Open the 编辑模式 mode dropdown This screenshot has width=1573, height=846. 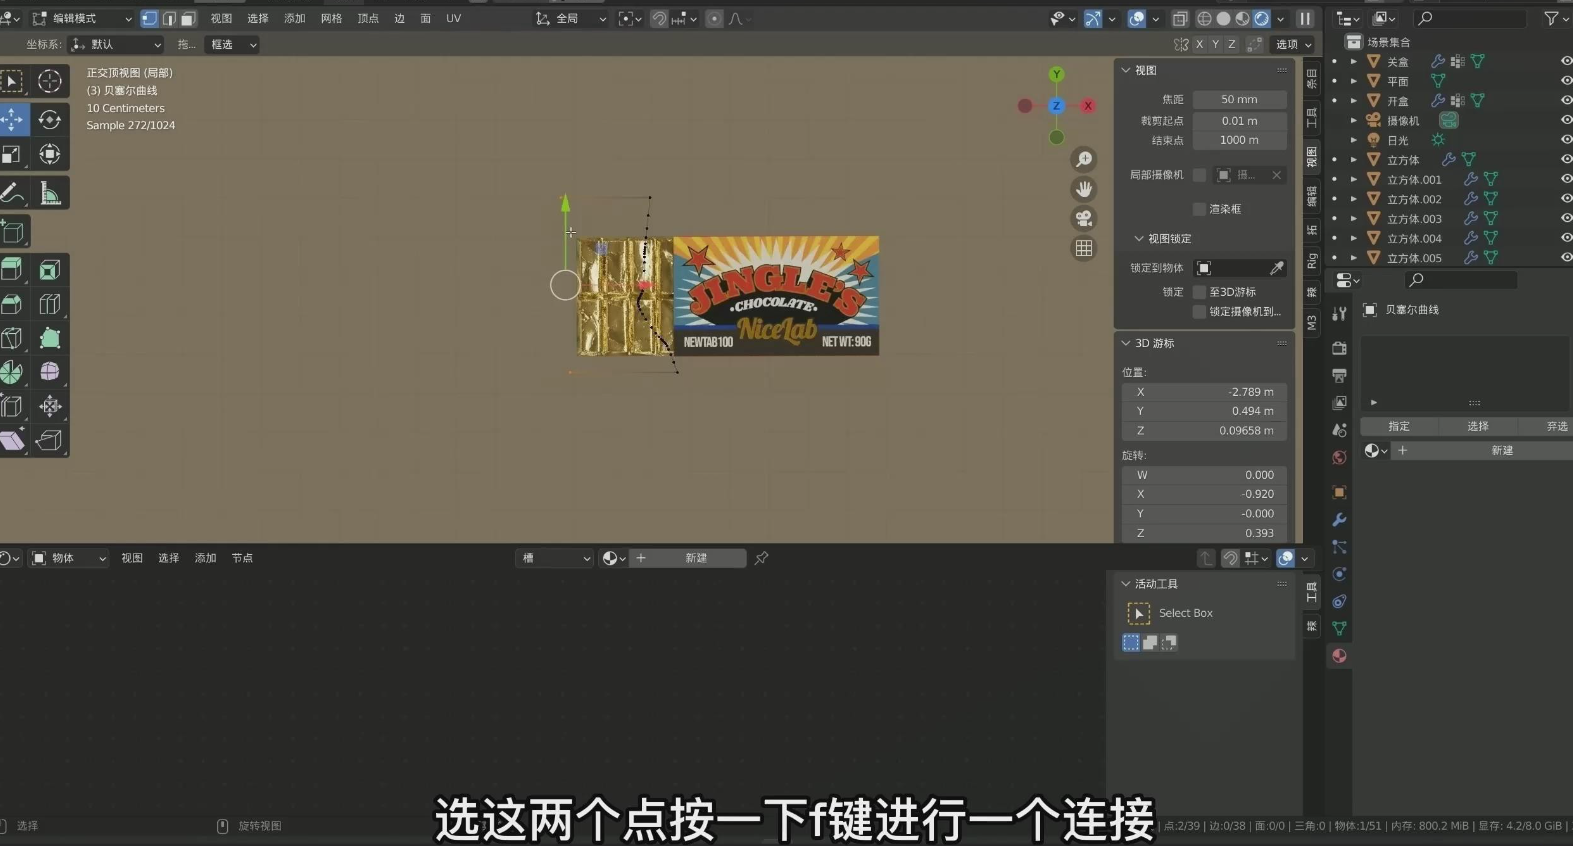pos(82,19)
